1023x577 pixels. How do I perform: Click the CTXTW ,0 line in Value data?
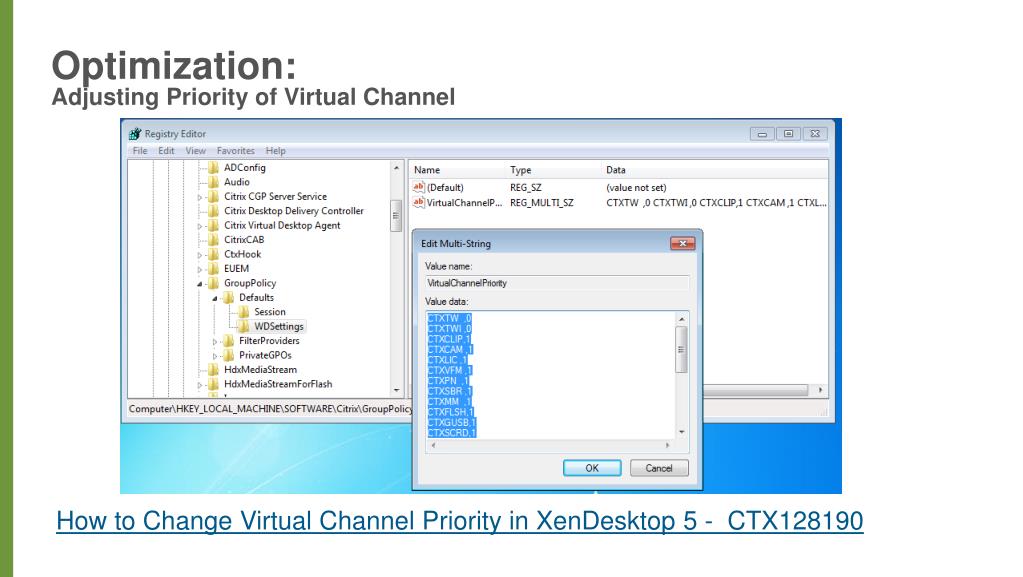449,319
